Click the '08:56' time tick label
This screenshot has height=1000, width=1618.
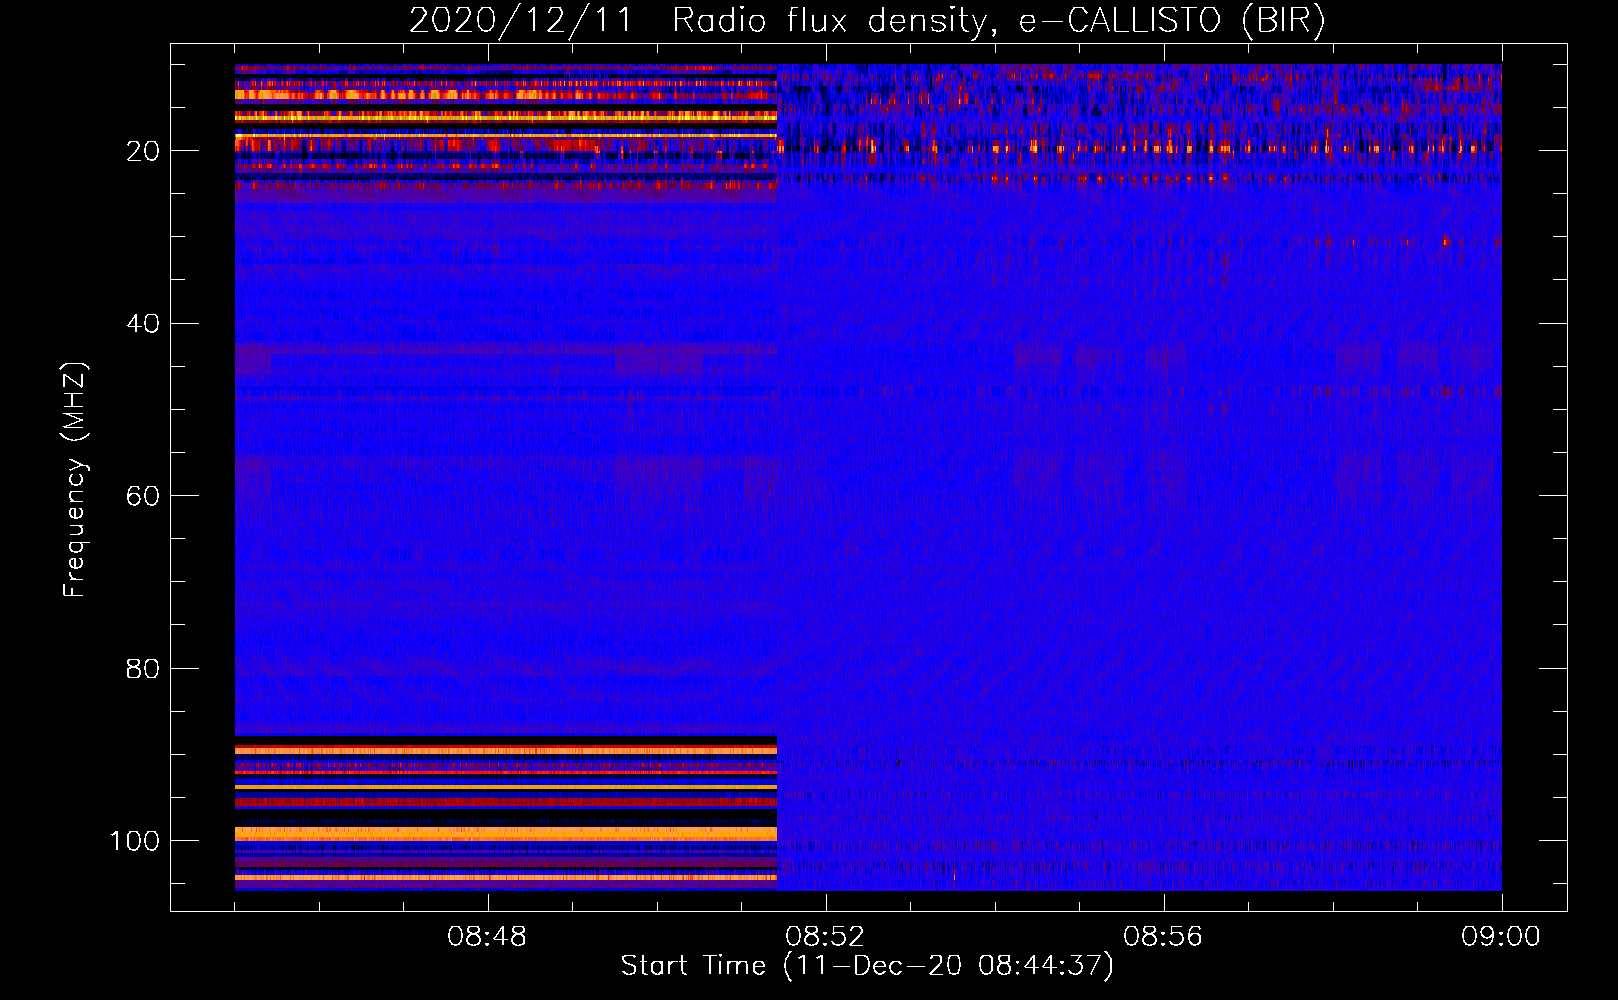click(1163, 937)
